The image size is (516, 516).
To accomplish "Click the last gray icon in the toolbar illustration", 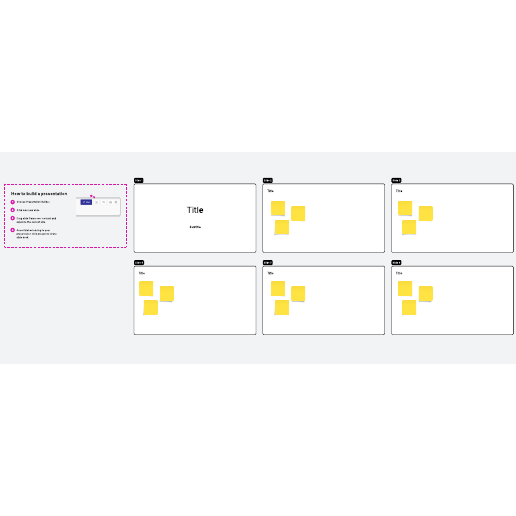I will (x=116, y=202).
